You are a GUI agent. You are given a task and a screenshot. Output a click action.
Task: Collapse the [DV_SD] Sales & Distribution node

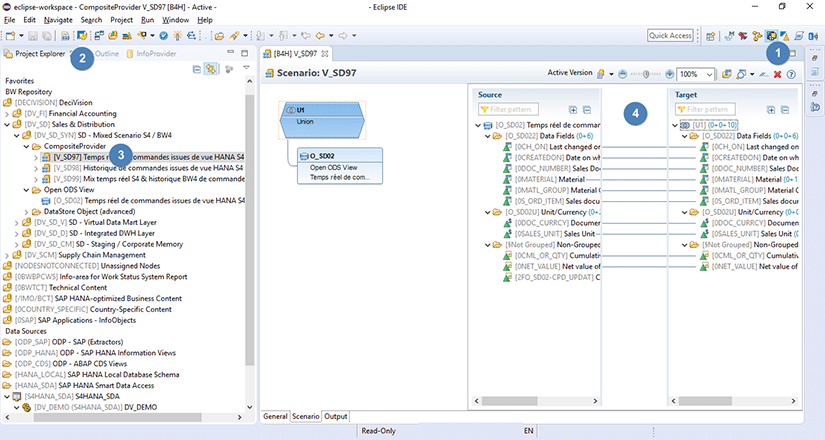tap(7, 125)
